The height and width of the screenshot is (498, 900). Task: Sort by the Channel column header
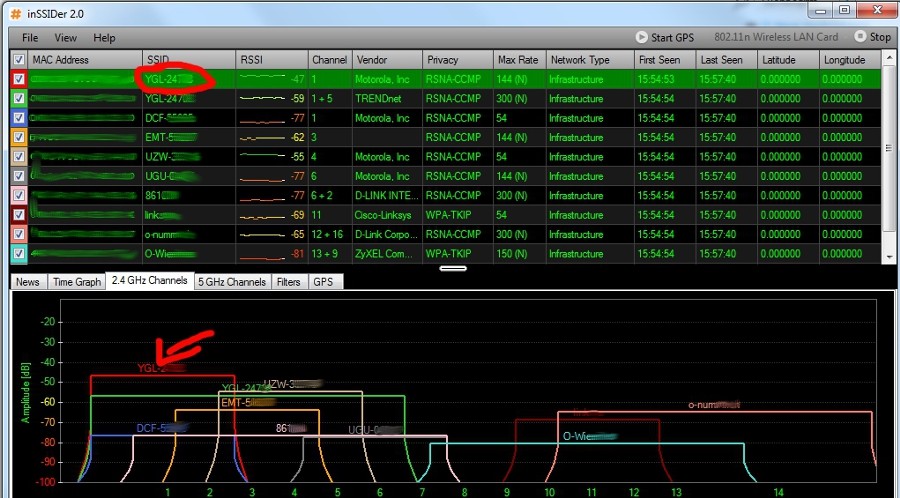329,60
